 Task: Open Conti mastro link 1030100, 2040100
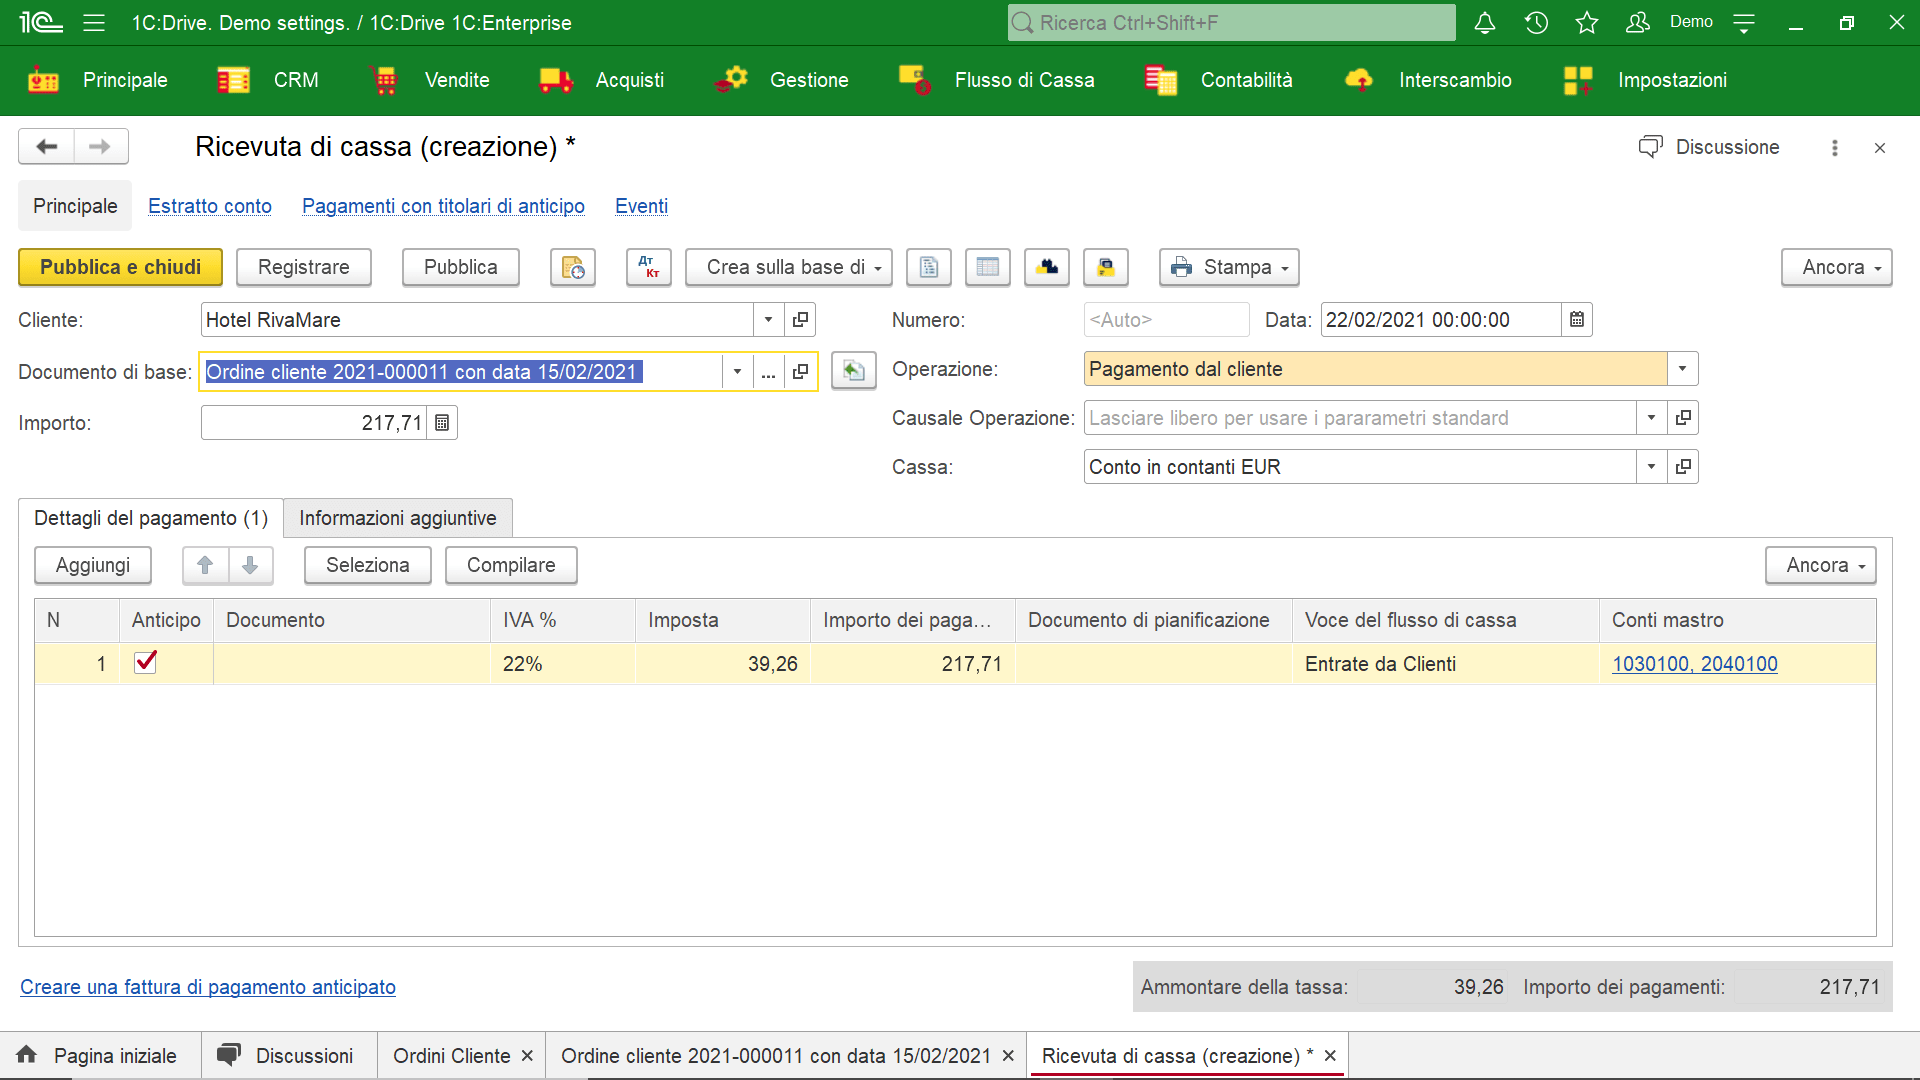point(1695,664)
